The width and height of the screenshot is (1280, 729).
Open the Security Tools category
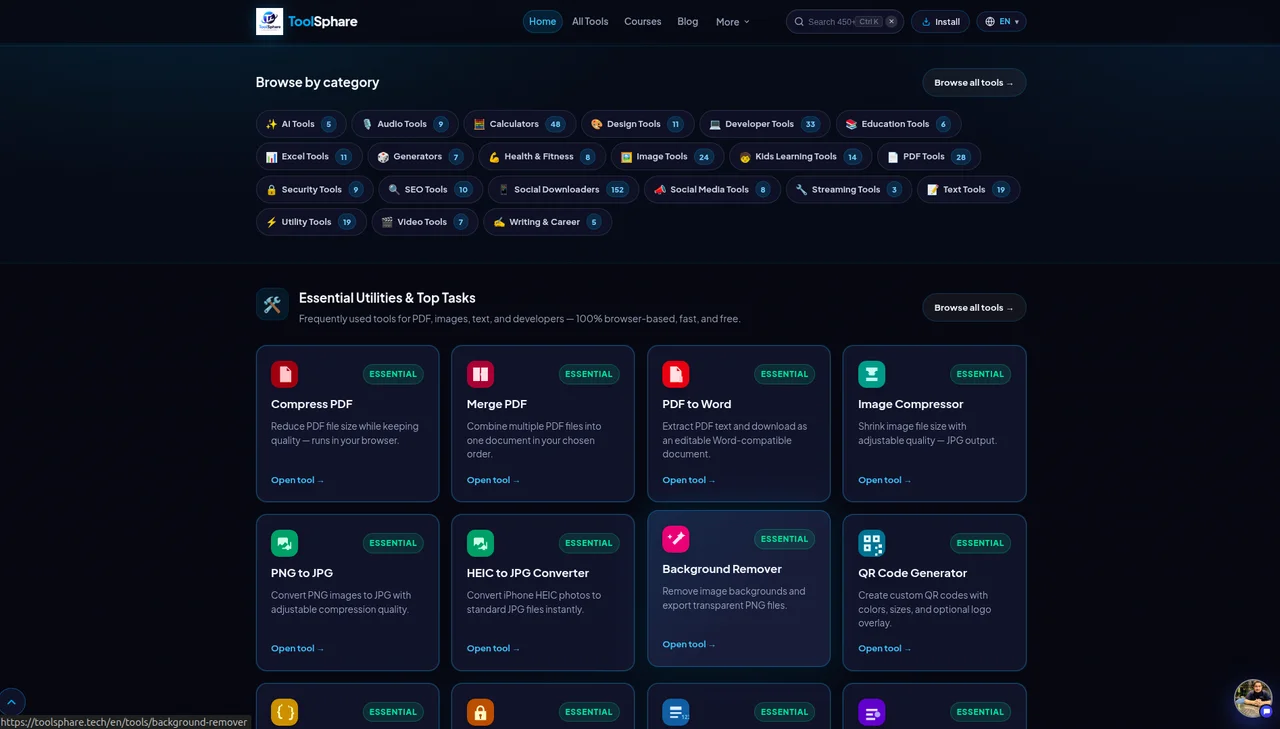coord(315,190)
